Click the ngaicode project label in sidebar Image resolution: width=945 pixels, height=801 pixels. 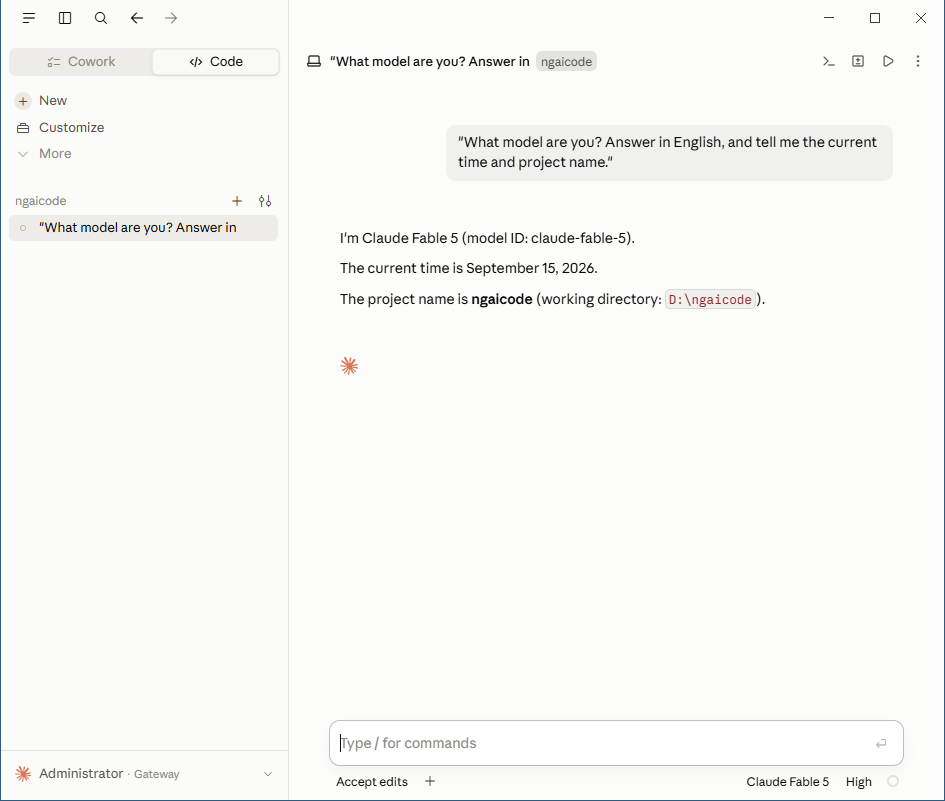[x=40, y=201]
